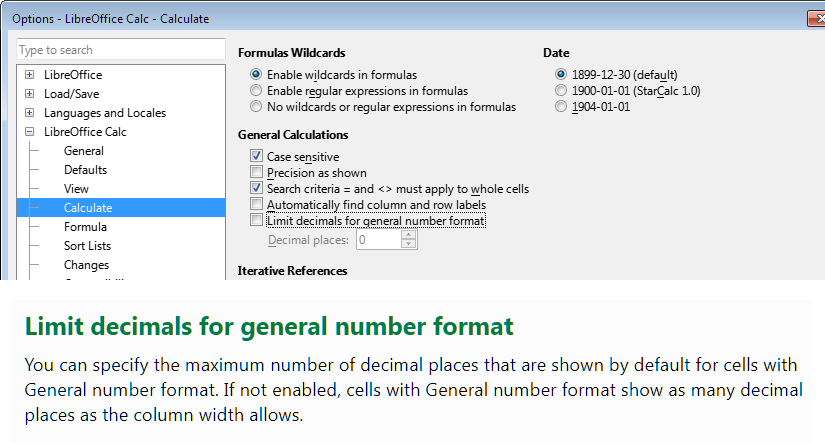825x443 pixels.
Task: Enable Precision as shown checkbox
Action: [x=256, y=172]
